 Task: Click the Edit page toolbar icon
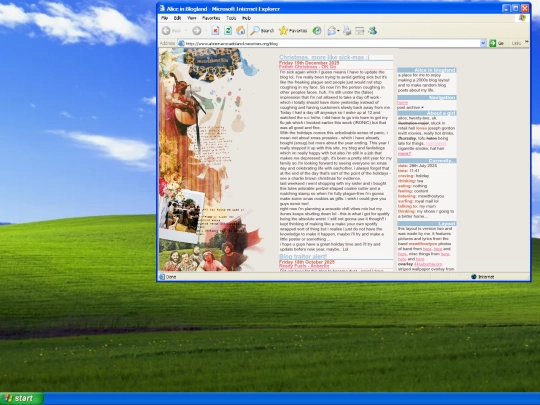[x=359, y=31]
